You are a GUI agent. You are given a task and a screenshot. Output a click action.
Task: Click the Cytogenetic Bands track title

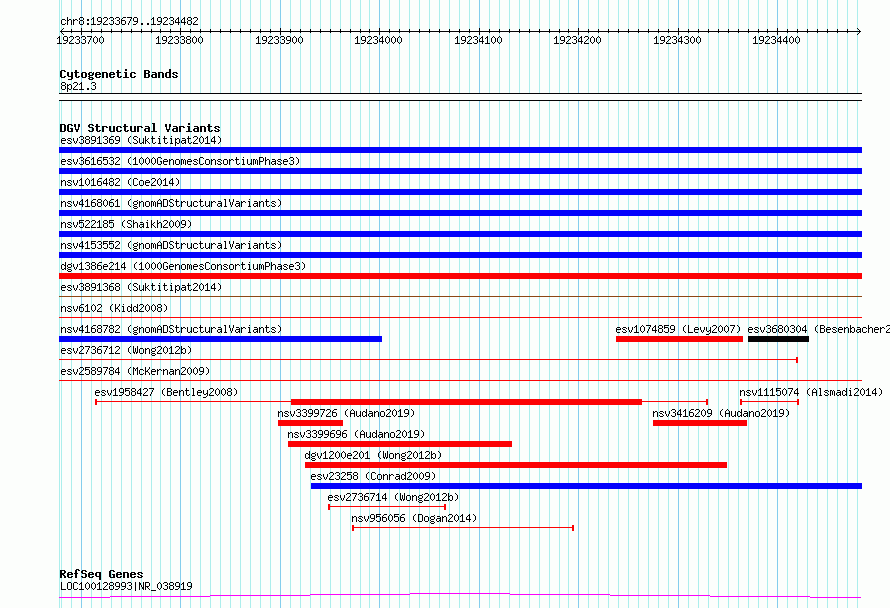point(119,74)
